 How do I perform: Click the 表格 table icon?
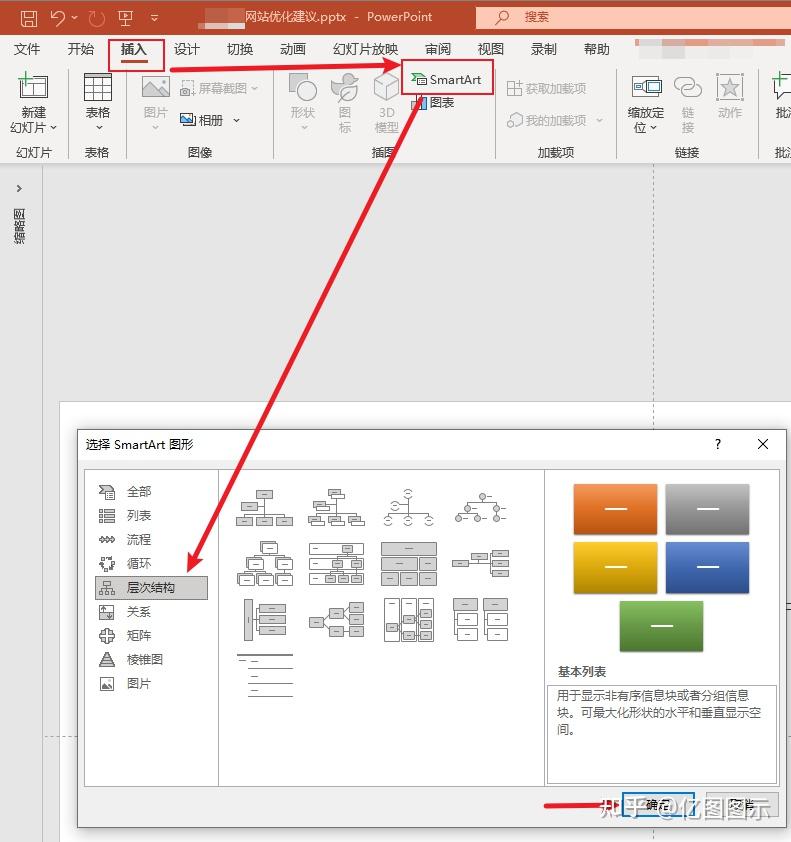98,87
